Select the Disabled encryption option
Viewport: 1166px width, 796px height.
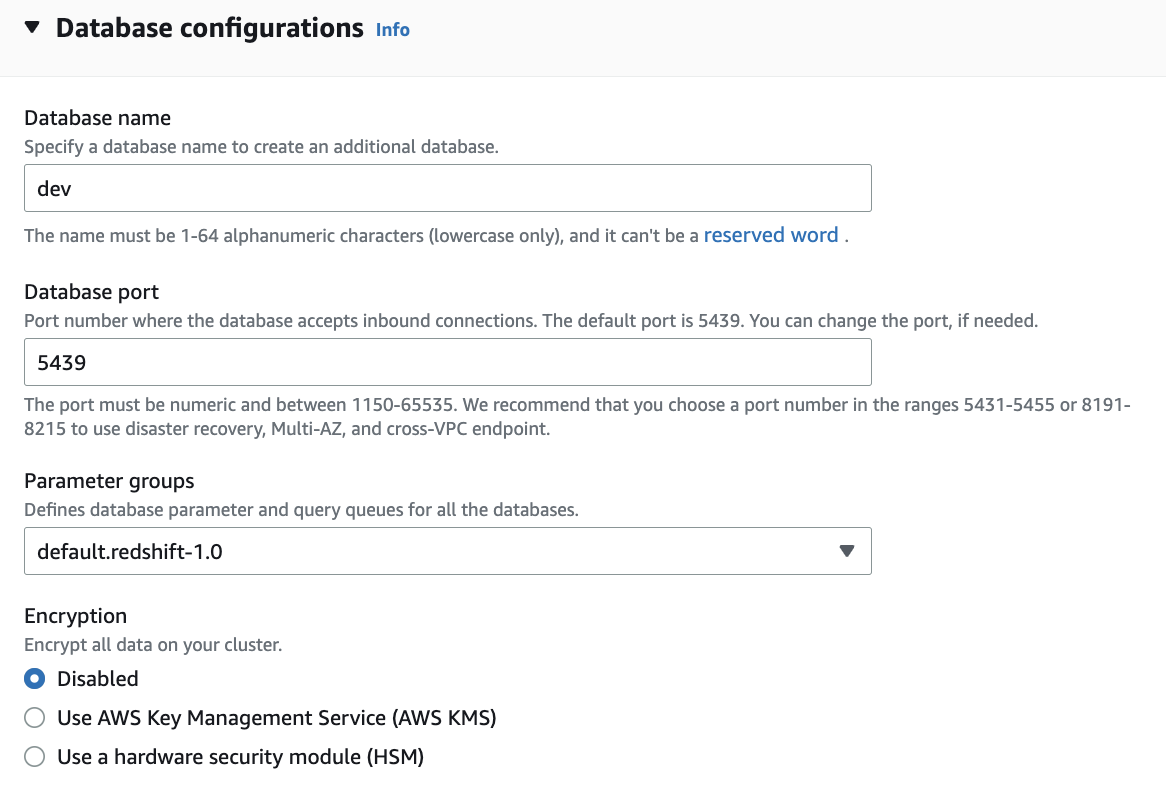pos(35,679)
